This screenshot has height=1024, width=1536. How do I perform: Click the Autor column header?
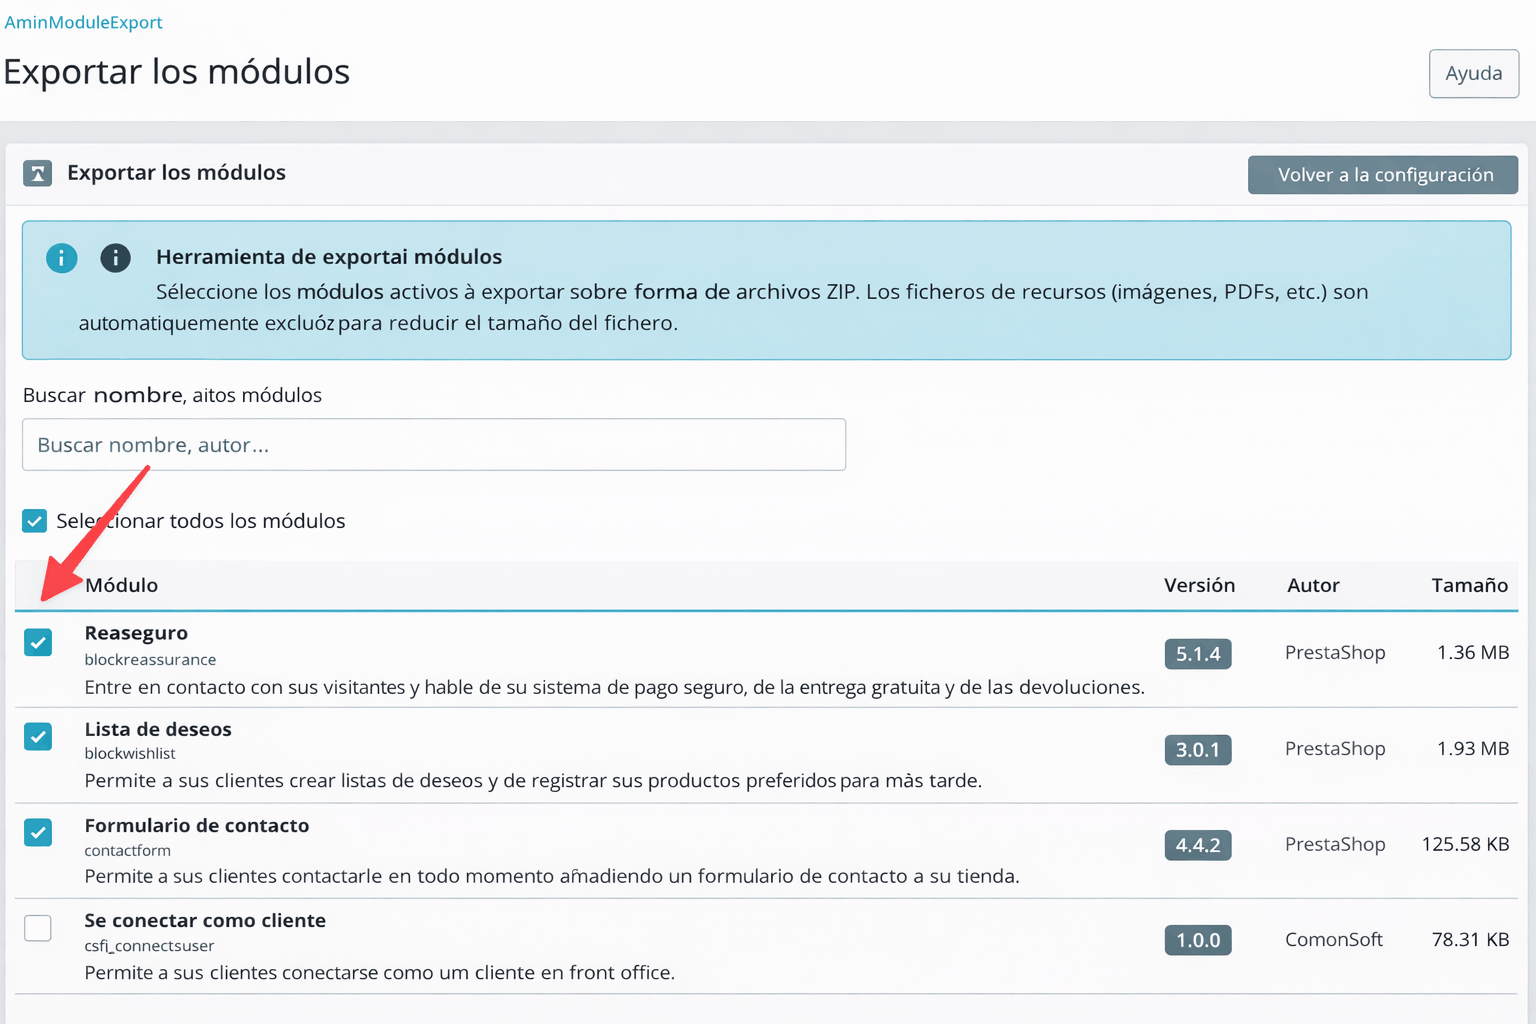1313,585
